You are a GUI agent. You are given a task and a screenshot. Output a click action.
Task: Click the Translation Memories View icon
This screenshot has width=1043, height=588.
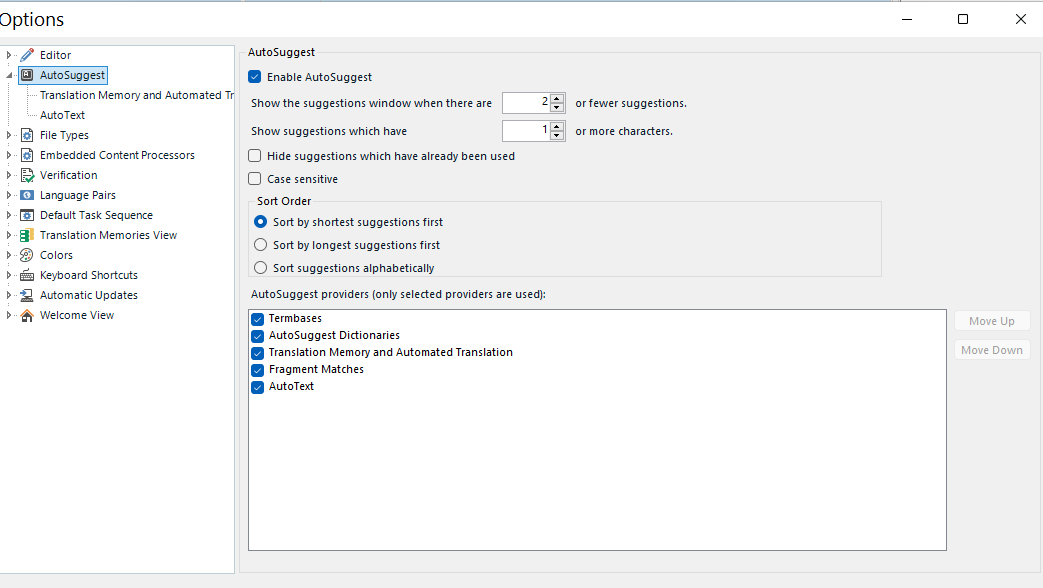(x=27, y=235)
